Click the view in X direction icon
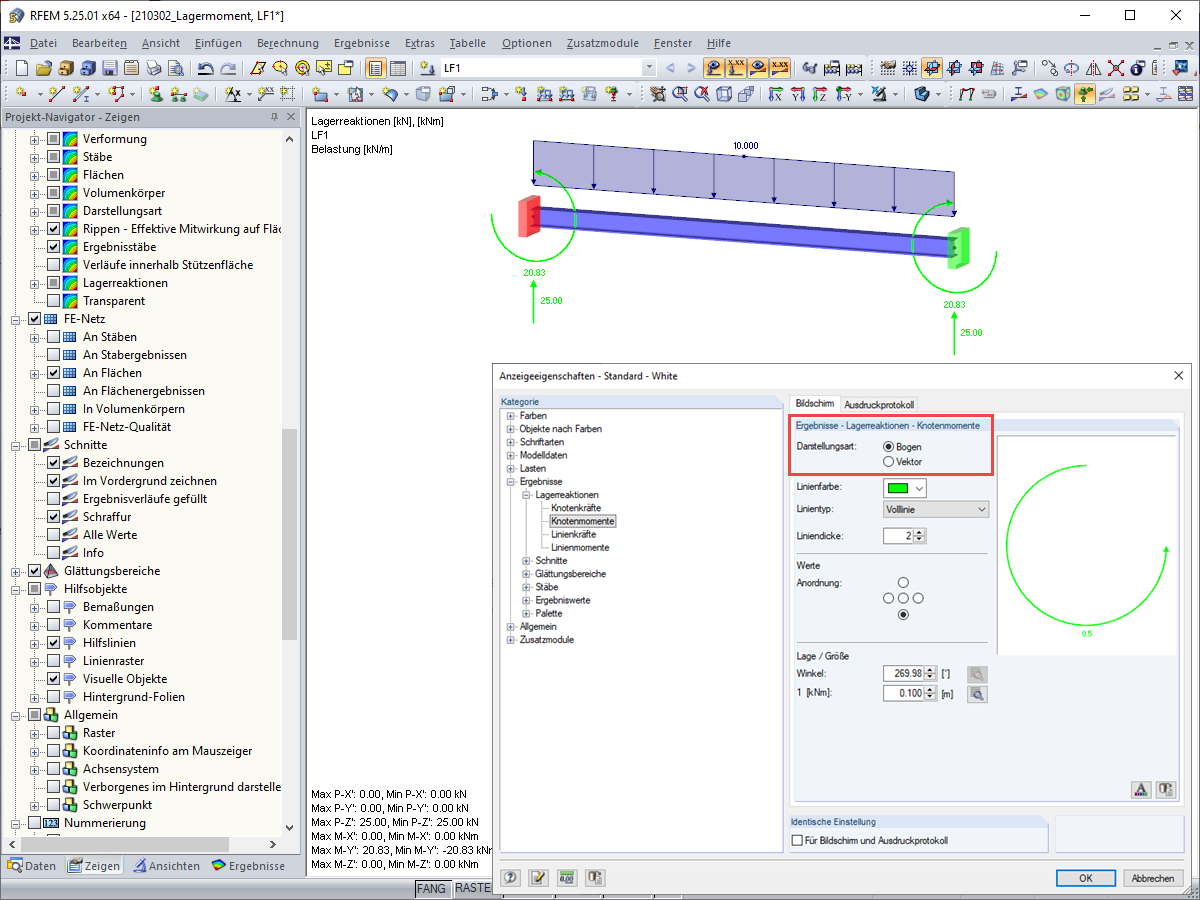 775,93
